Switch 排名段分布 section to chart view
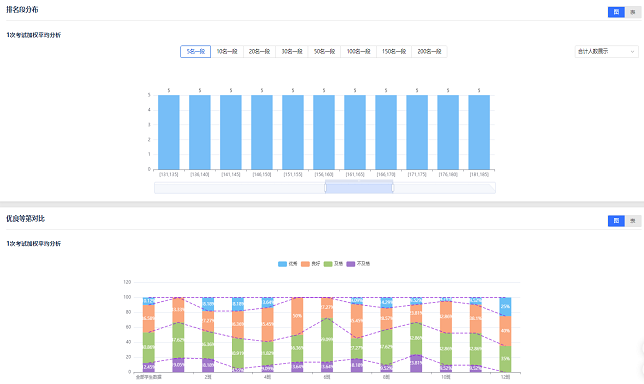The height and width of the screenshot is (384, 644). (616, 12)
